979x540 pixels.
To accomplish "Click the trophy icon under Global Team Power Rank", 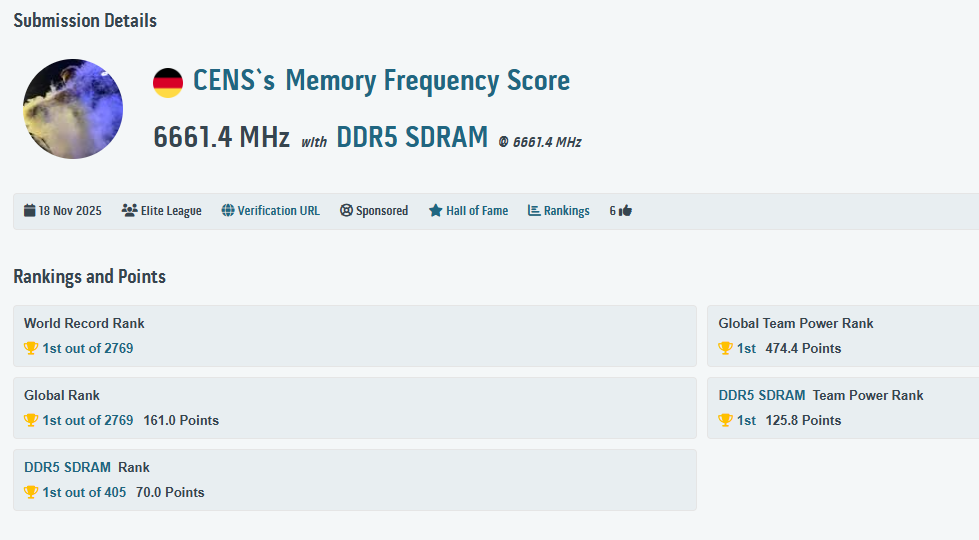I will point(725,349).
